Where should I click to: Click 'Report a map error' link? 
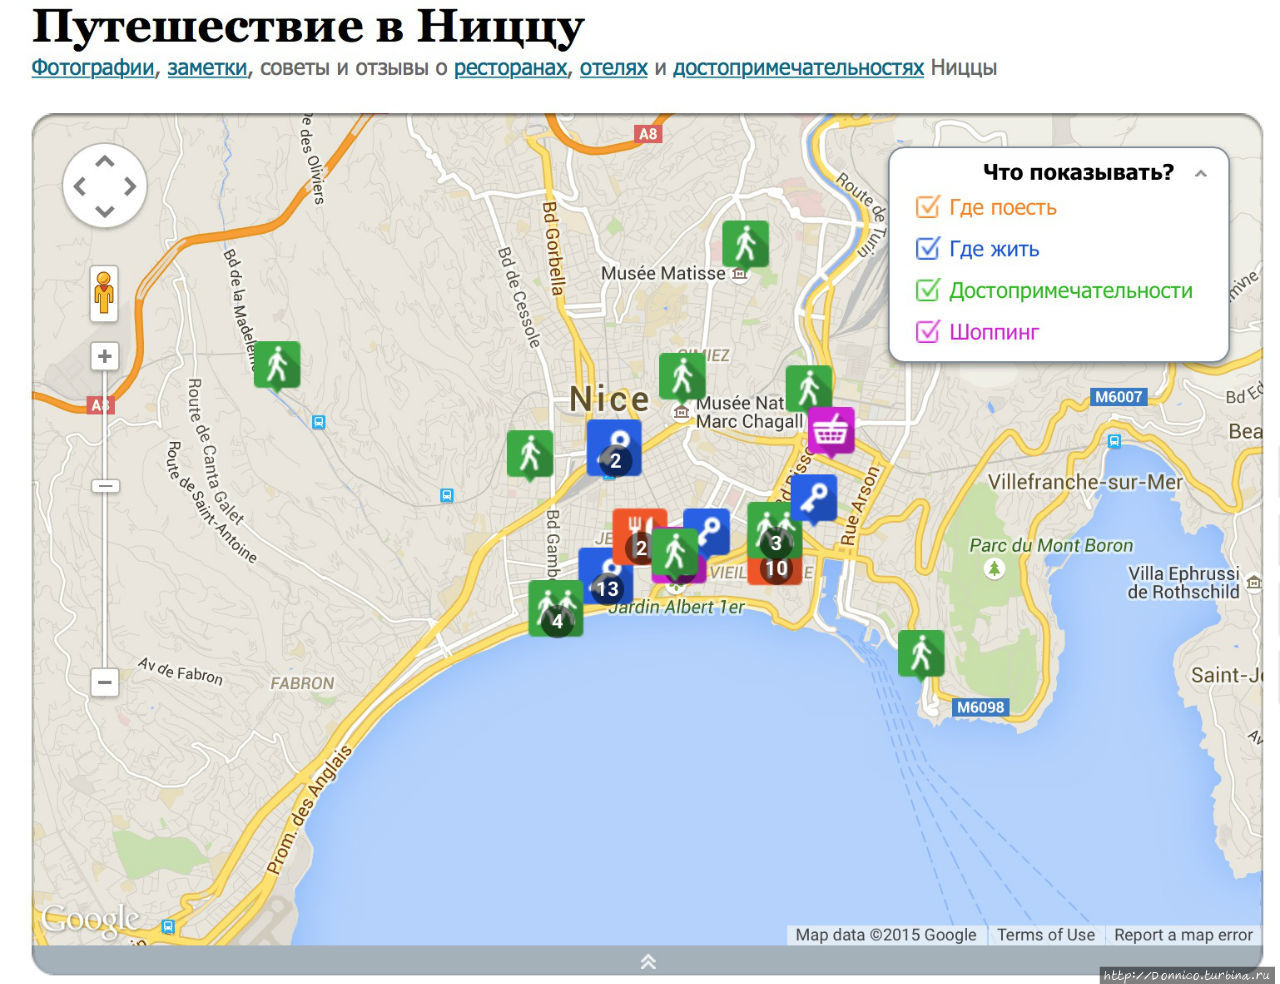coord(1183,935)
